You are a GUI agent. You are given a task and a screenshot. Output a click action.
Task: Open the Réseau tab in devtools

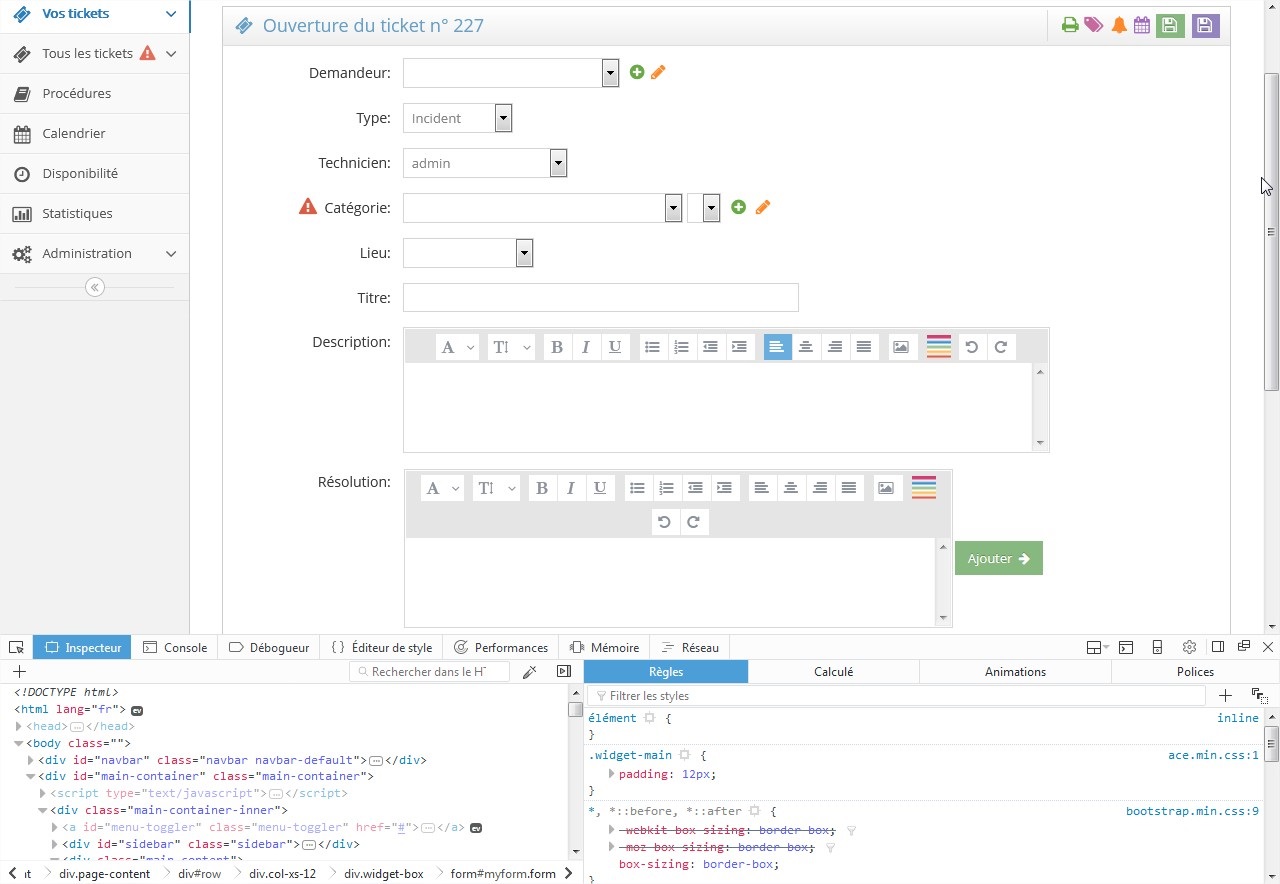[690, 648]
